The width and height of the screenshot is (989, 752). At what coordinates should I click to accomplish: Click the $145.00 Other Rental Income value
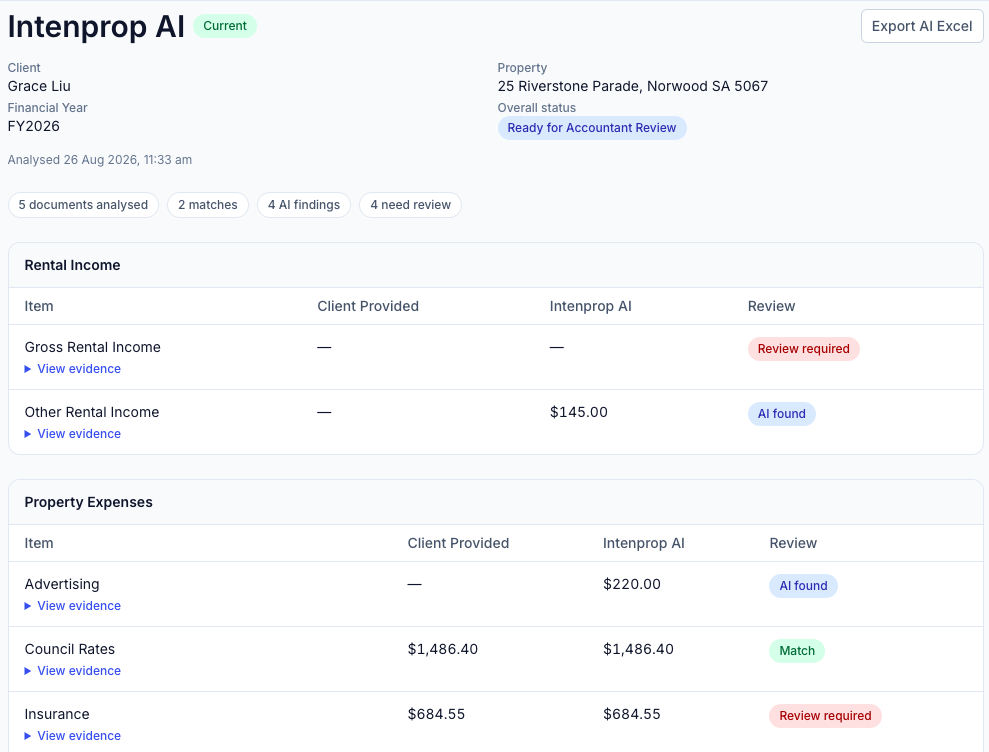coord(578,413)
